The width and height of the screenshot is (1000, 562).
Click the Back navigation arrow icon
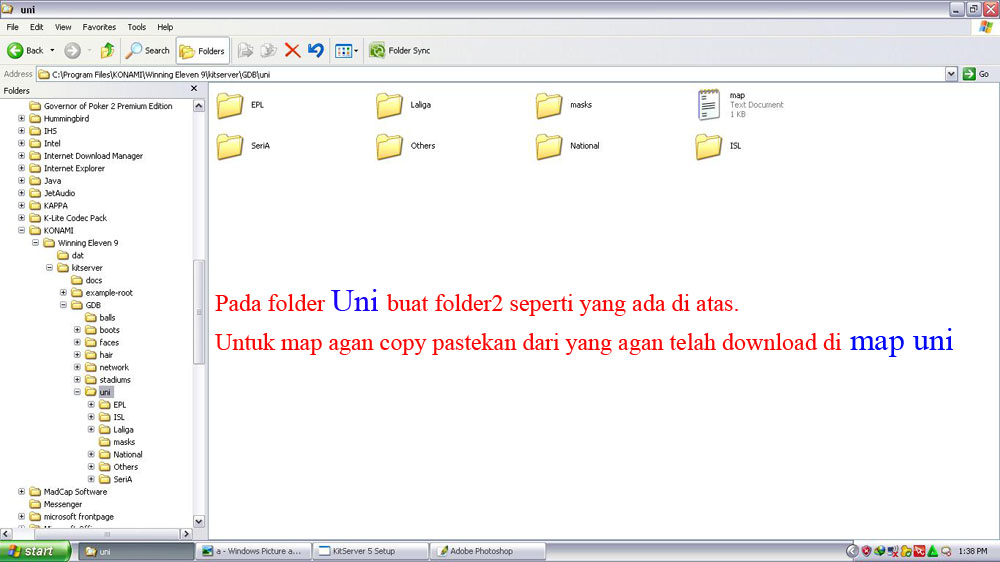pos(15,50)
